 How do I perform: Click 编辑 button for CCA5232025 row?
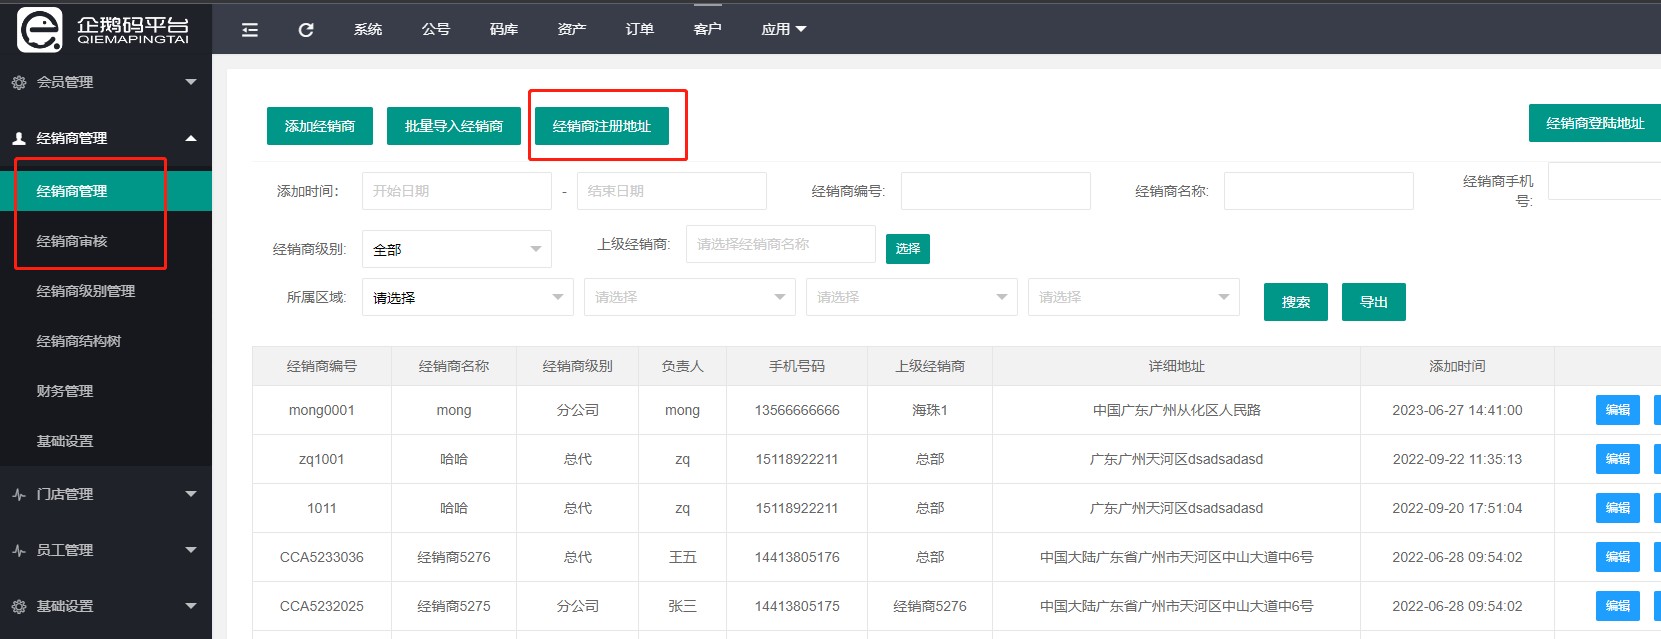(x=1618, y=606)
